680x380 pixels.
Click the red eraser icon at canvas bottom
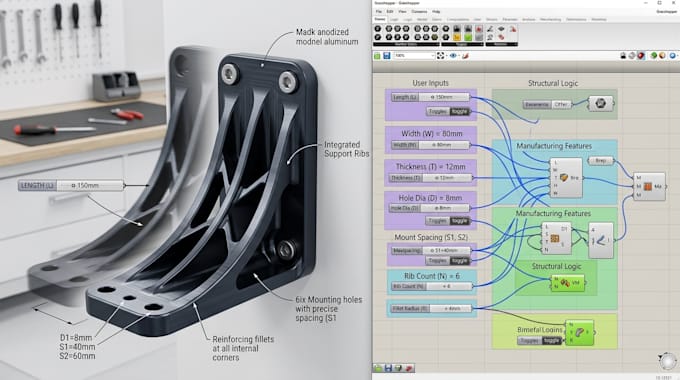409,368
